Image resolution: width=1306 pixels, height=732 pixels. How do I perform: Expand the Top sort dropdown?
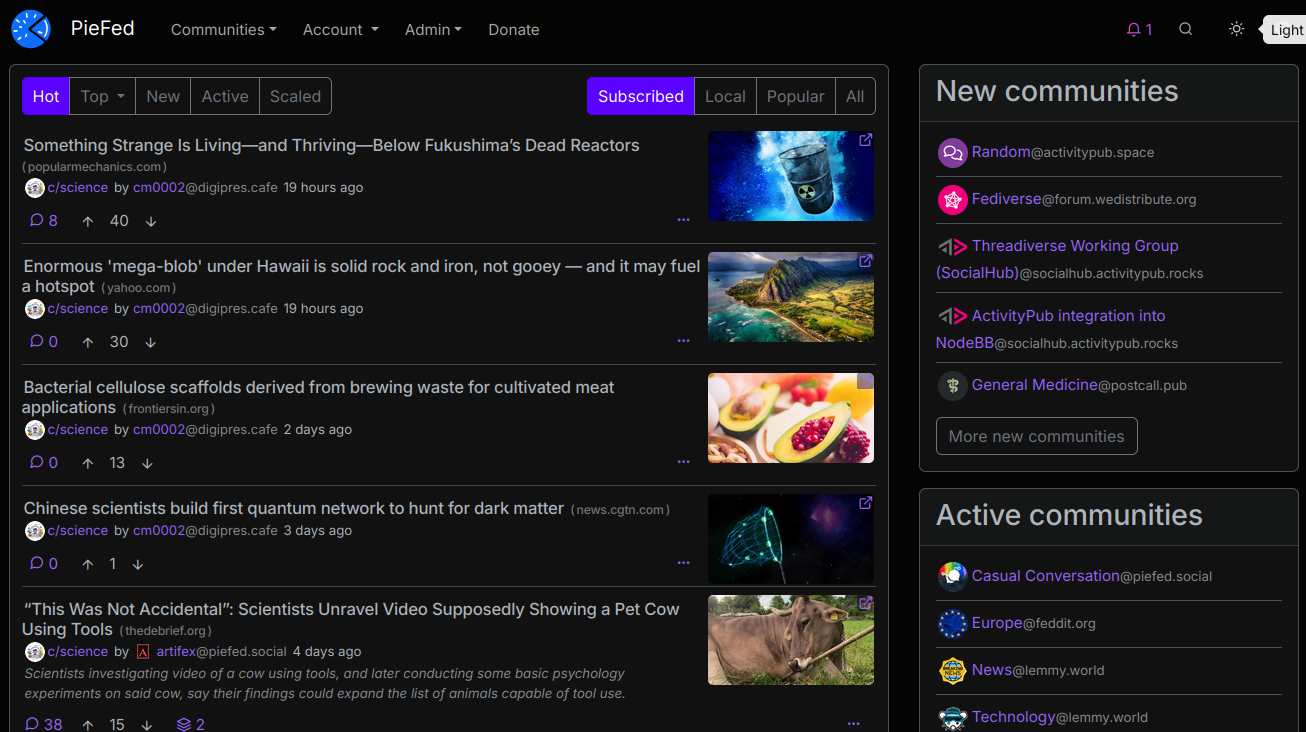(103, 97)
